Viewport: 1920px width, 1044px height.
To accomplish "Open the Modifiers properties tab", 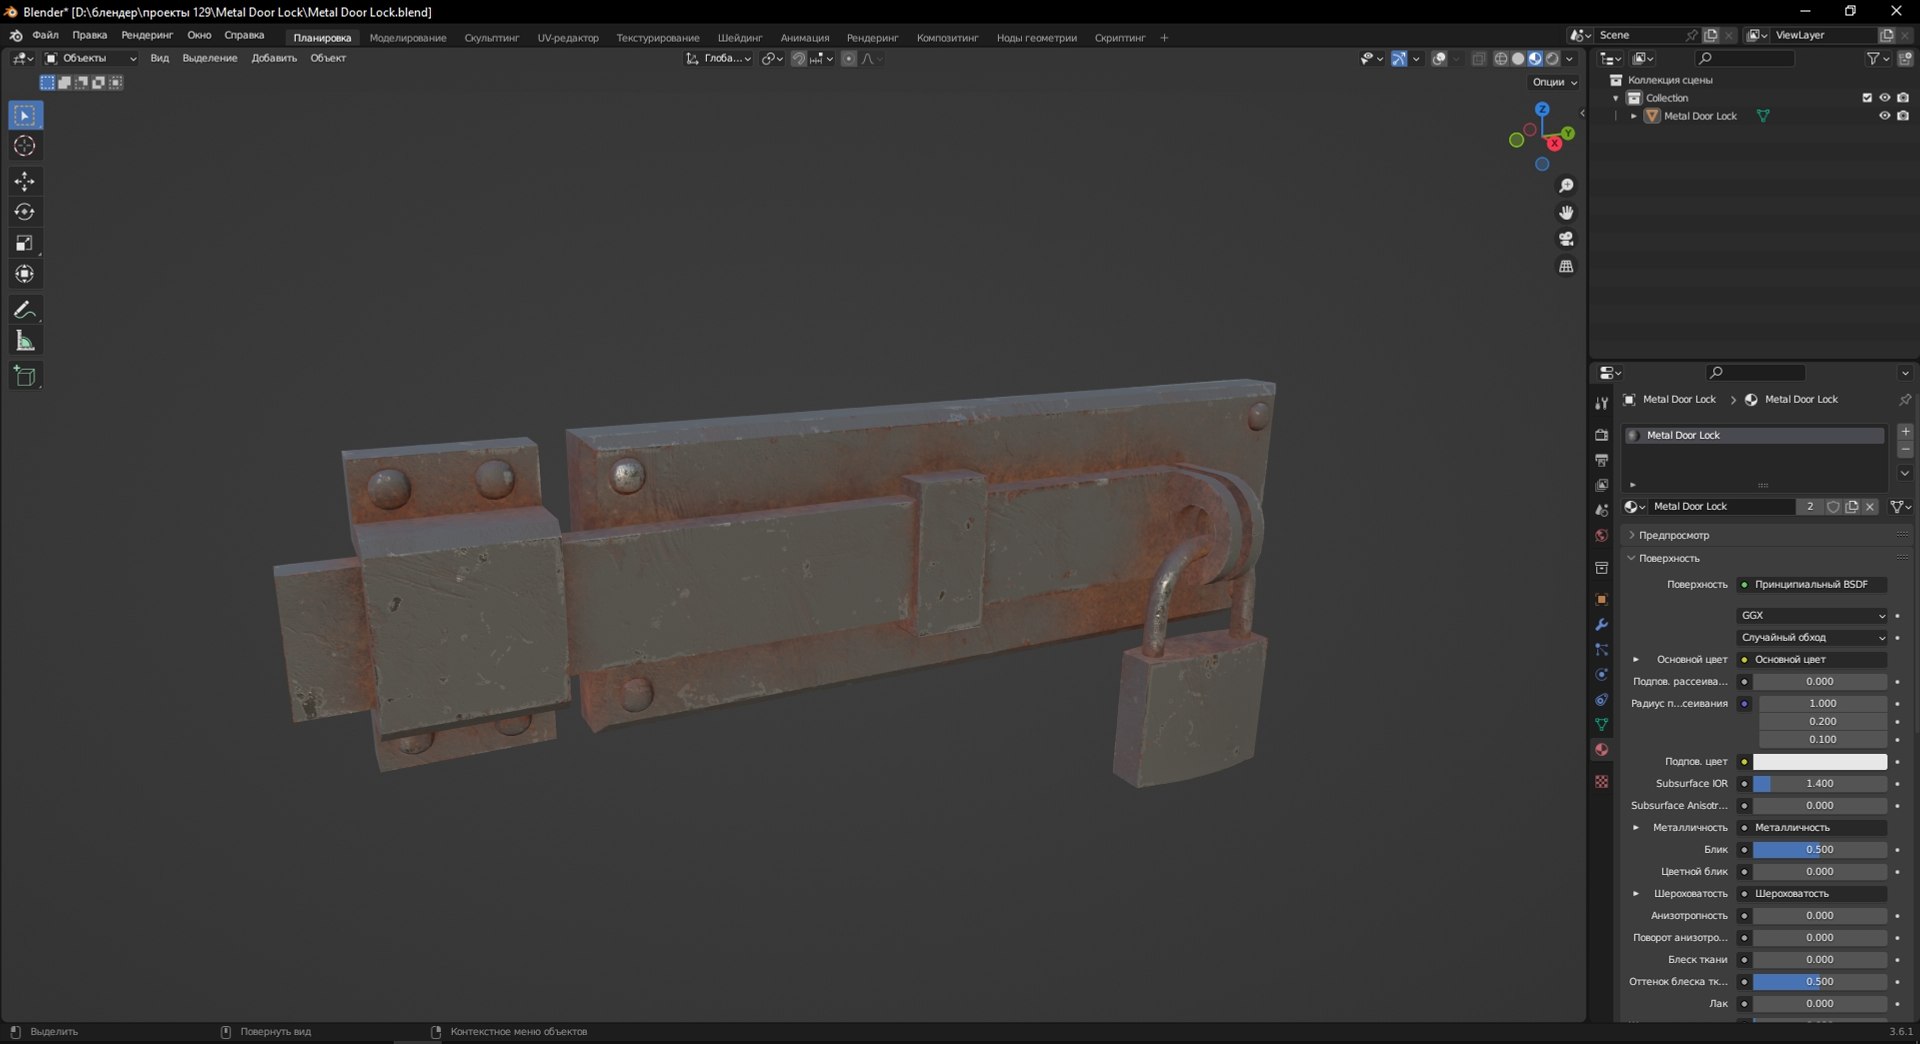I will coord(1601,624).
